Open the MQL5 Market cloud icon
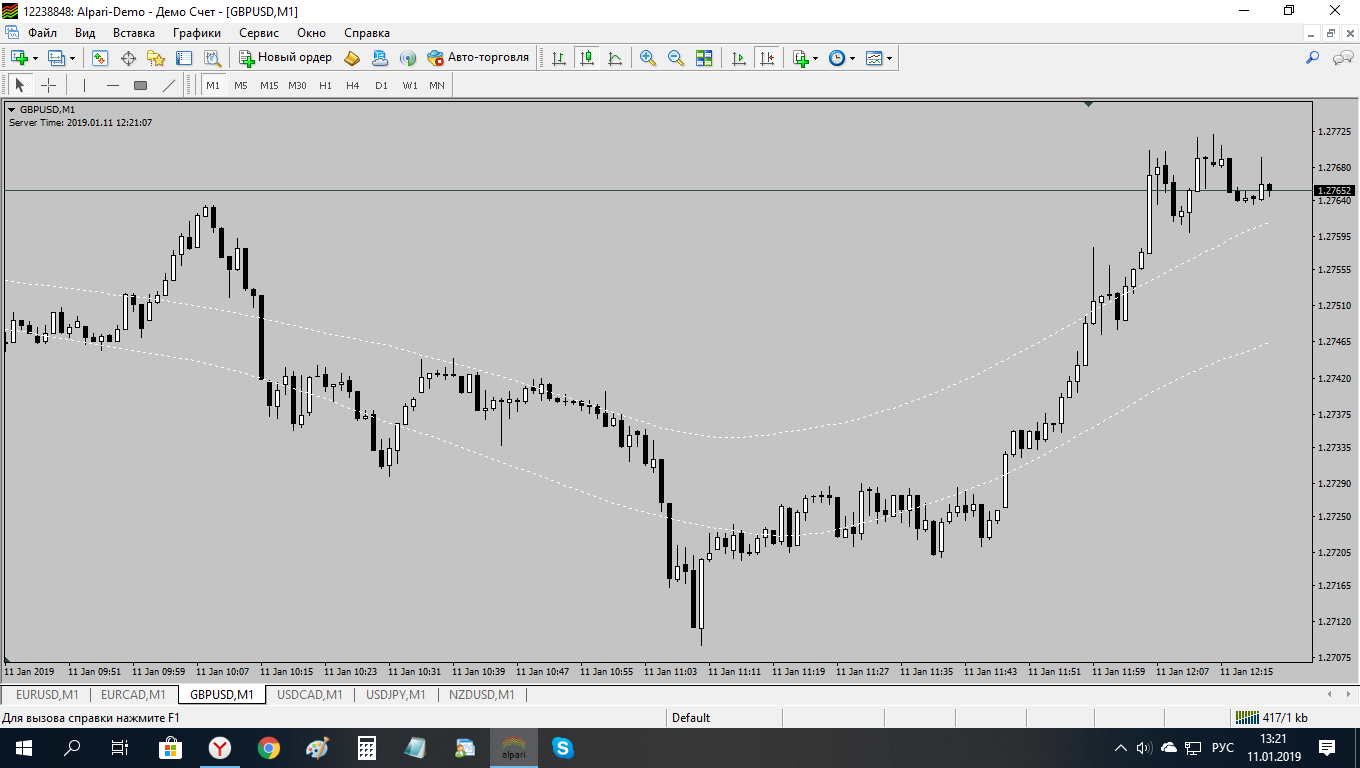Viewport: 1360px width, 768px height. coord(380,58)
